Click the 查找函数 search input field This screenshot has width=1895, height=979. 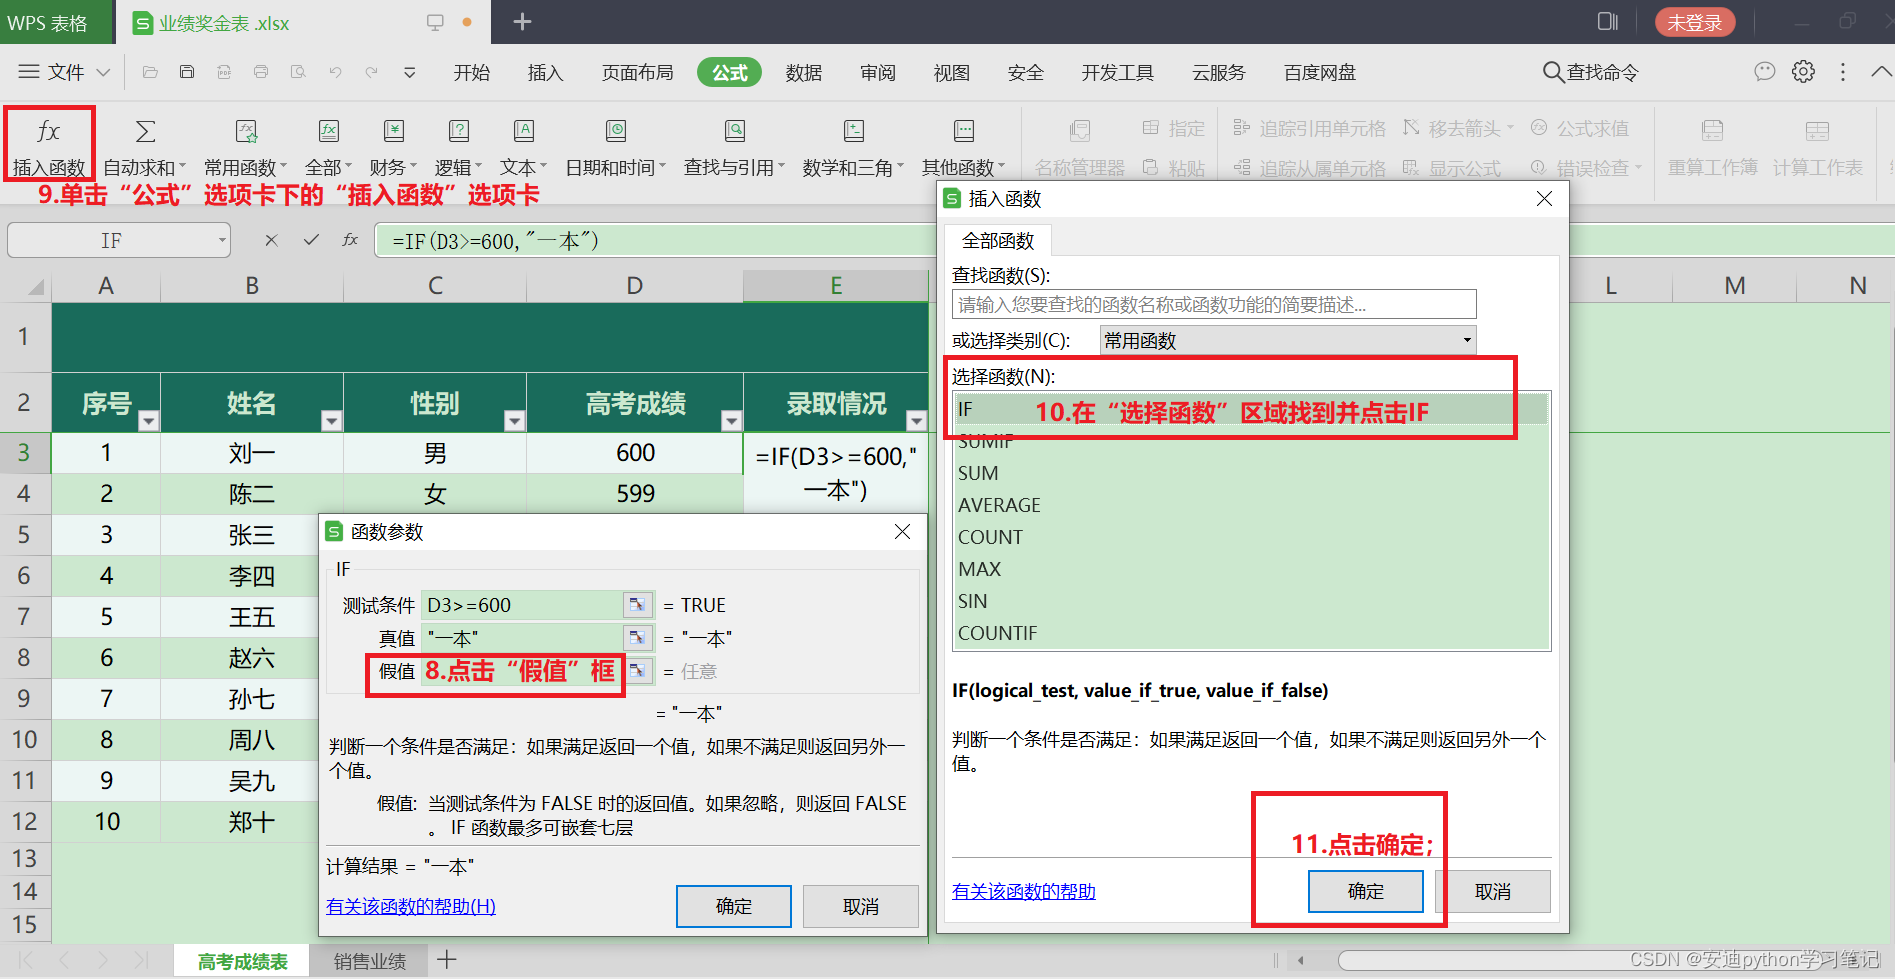point(1214,304)
